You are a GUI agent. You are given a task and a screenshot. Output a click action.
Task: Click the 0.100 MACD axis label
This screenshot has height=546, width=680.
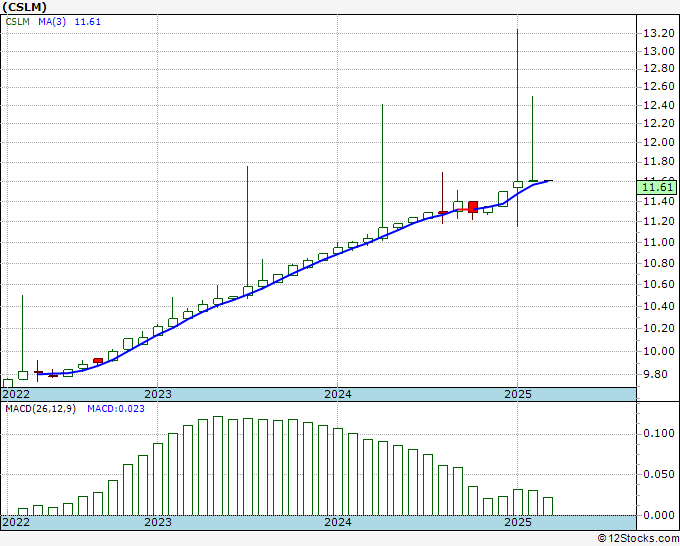(x=658, y=433)
